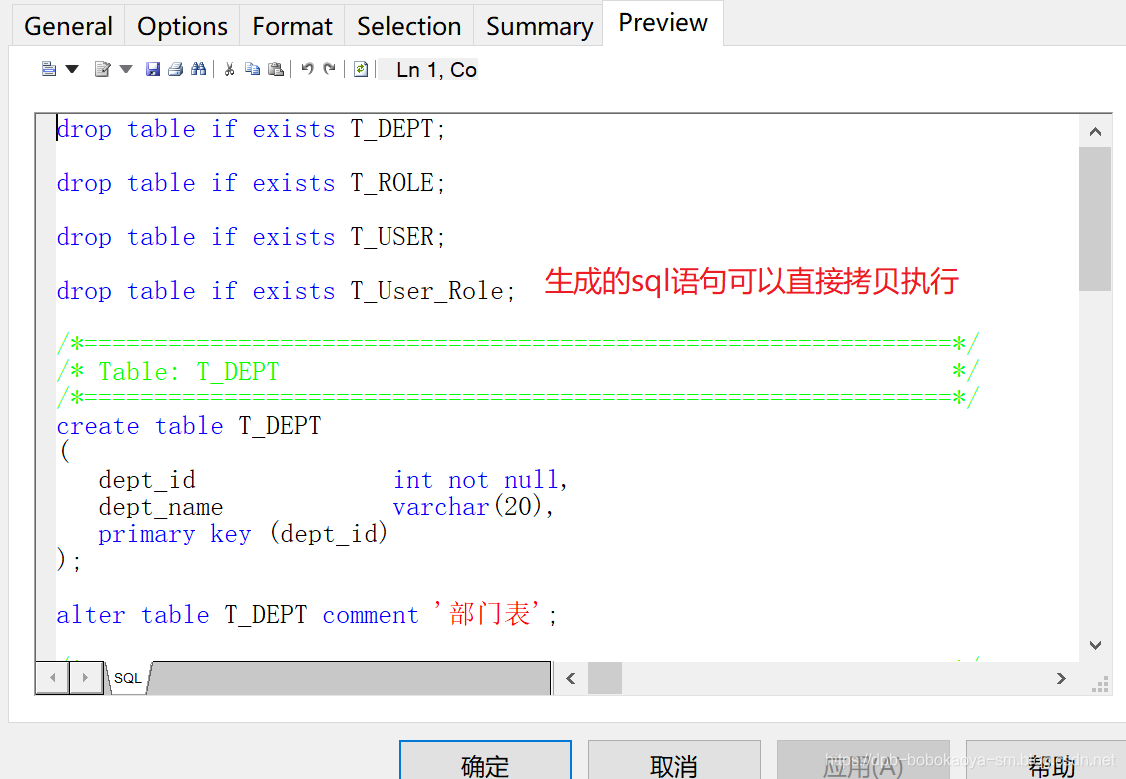Screen dimensions: 1126x779
Task: Click the 应用(A) apply button
Action: [x=863, y=760]
